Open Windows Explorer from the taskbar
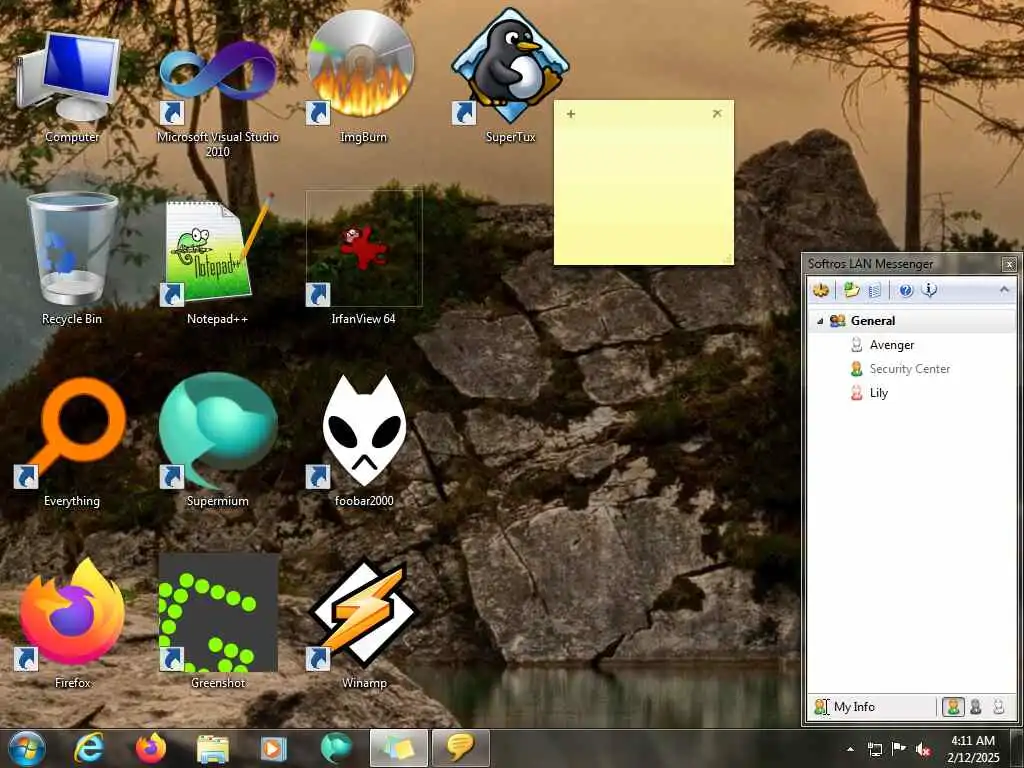 click(213, 749)
